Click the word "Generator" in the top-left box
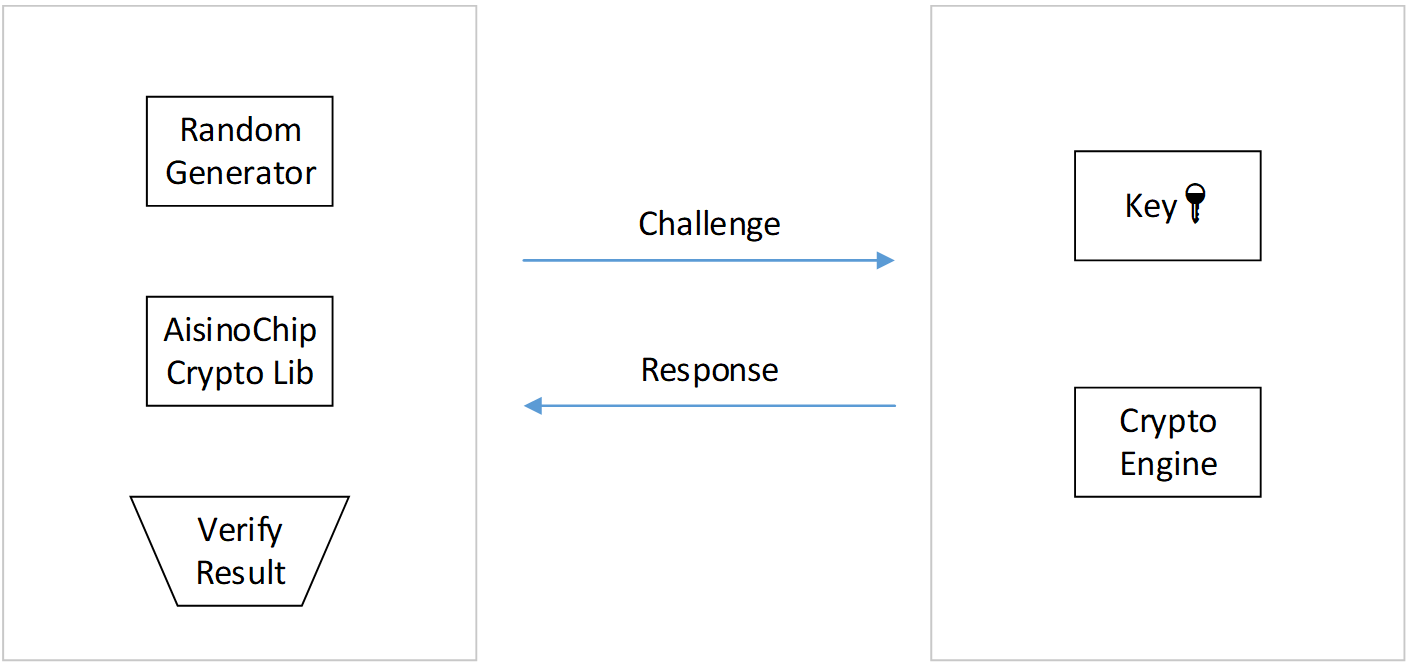Viewport: 1406px width, 664px height. coord(240,173)
